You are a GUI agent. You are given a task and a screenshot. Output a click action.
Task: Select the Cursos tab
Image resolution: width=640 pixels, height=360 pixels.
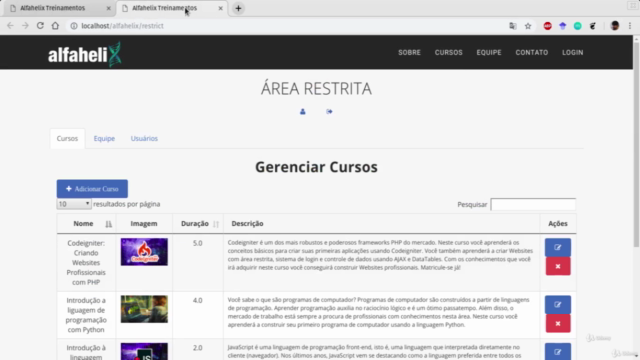point(67,138)
